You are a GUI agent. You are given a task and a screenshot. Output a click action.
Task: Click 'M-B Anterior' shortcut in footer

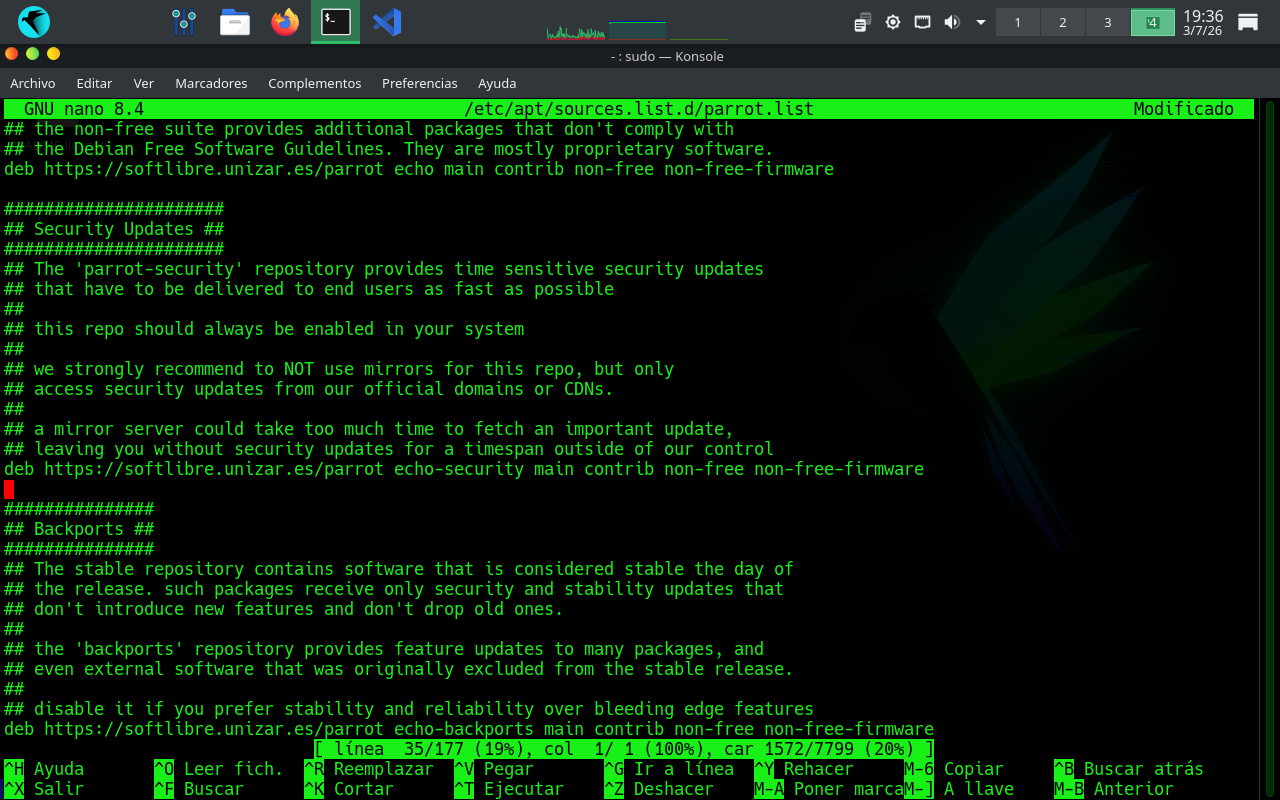pos(1114,789)
